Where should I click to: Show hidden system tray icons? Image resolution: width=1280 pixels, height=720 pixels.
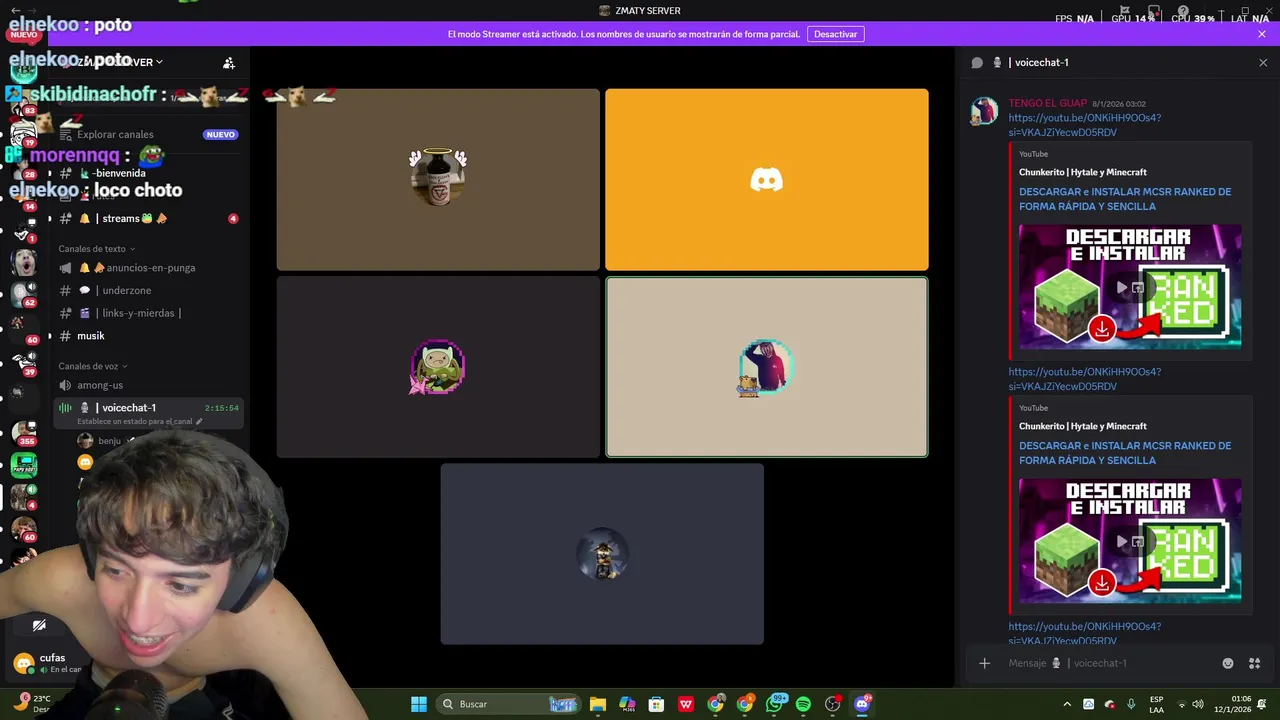pyautogui.click(x=1067, y=704)
